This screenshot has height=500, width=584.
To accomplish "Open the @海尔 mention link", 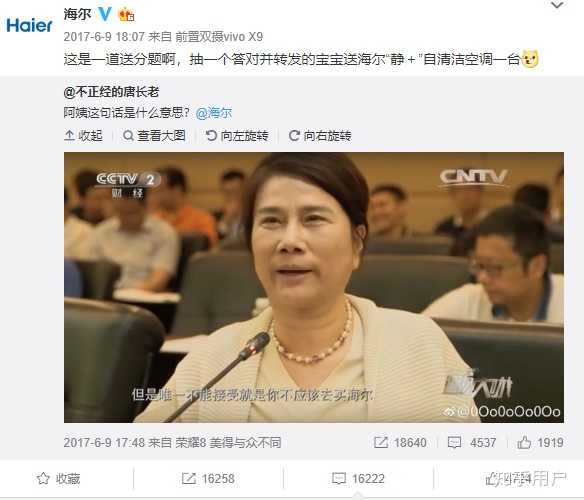I will (214, 113).
